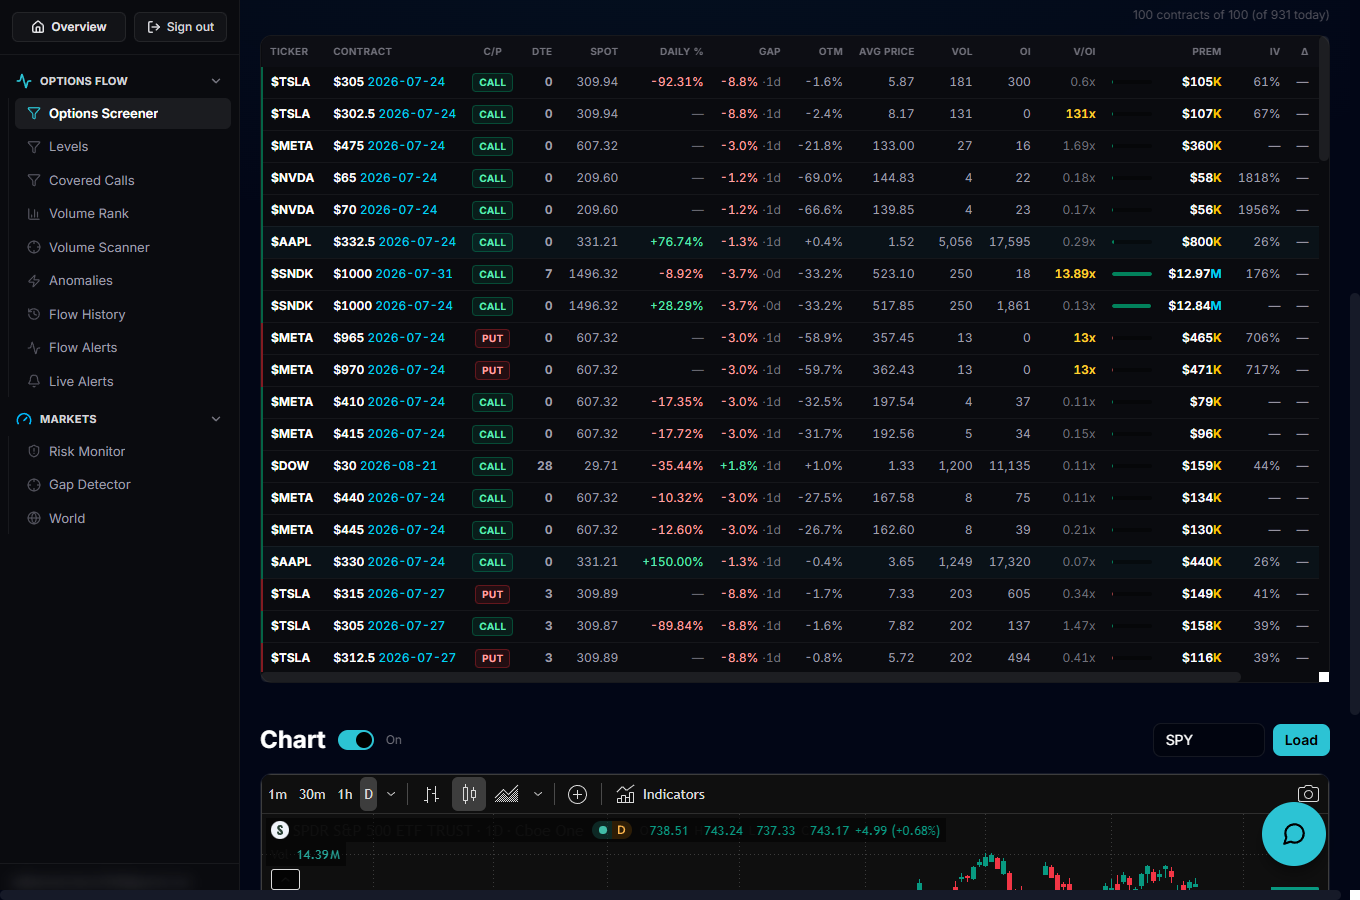1360x900 pixels.
Task: Open Options Screener in the sidebar
Action: [x=123, y=114]
